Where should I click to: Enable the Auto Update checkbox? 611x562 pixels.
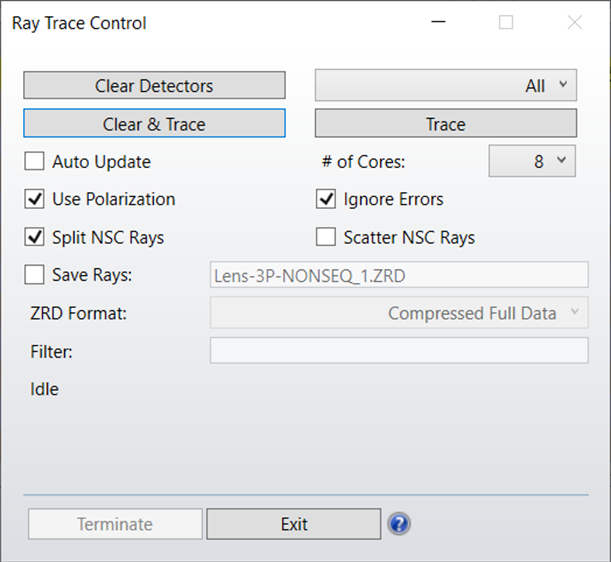[x=34, y=161]
